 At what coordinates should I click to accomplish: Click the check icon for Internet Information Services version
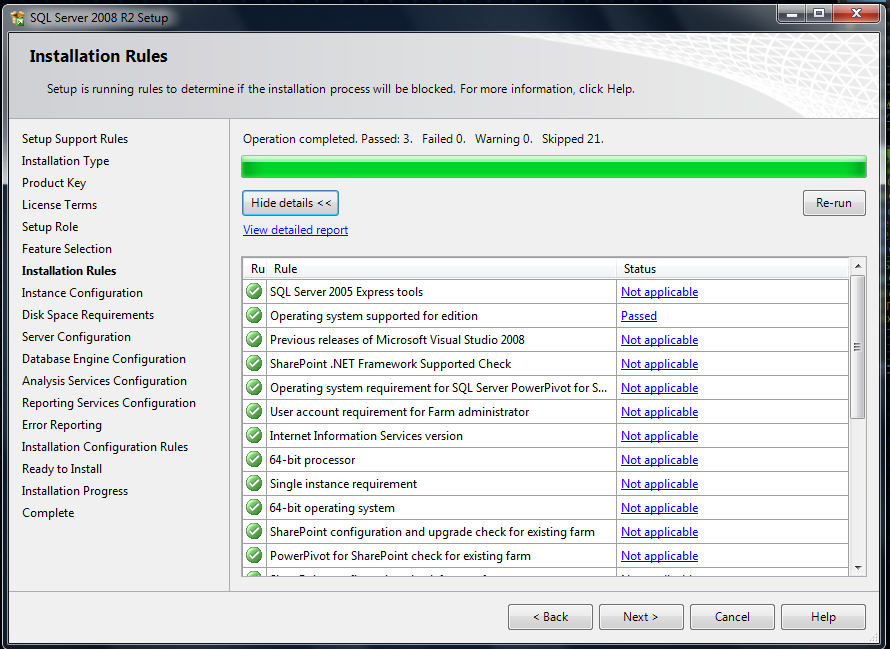254,436
